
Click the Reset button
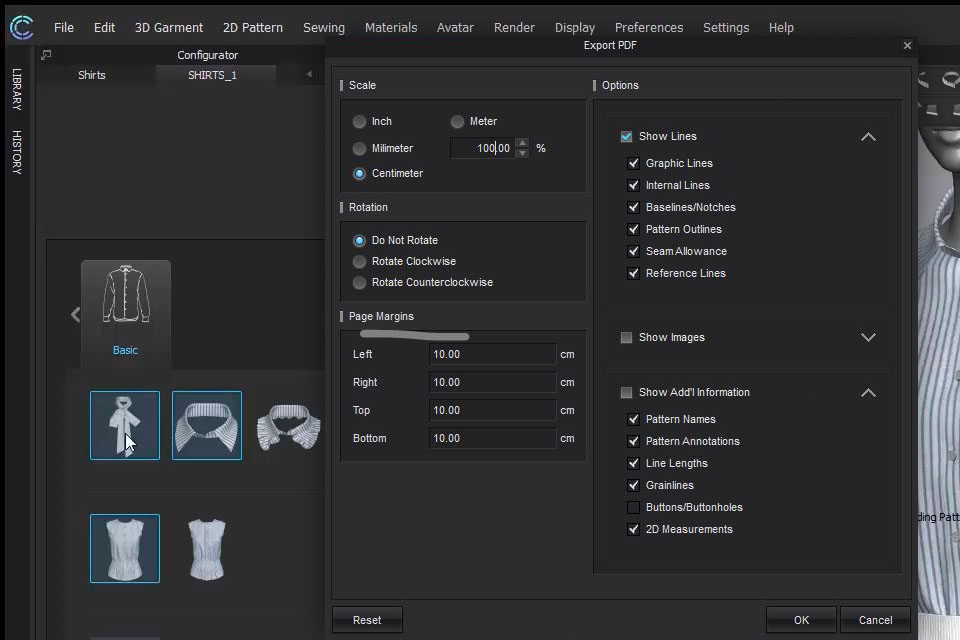coord(367,620)
